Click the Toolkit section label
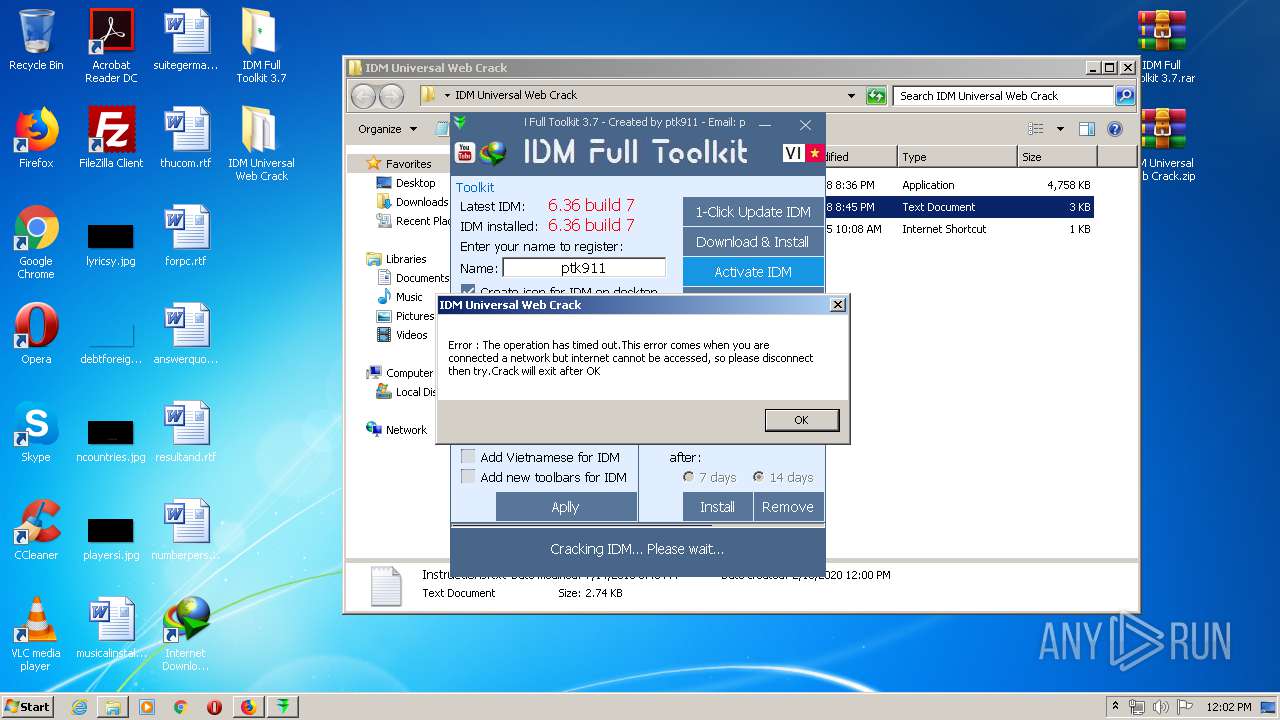Image resolution: width=1280 pixels, height=720 pixels. click(x=475, y=187)
